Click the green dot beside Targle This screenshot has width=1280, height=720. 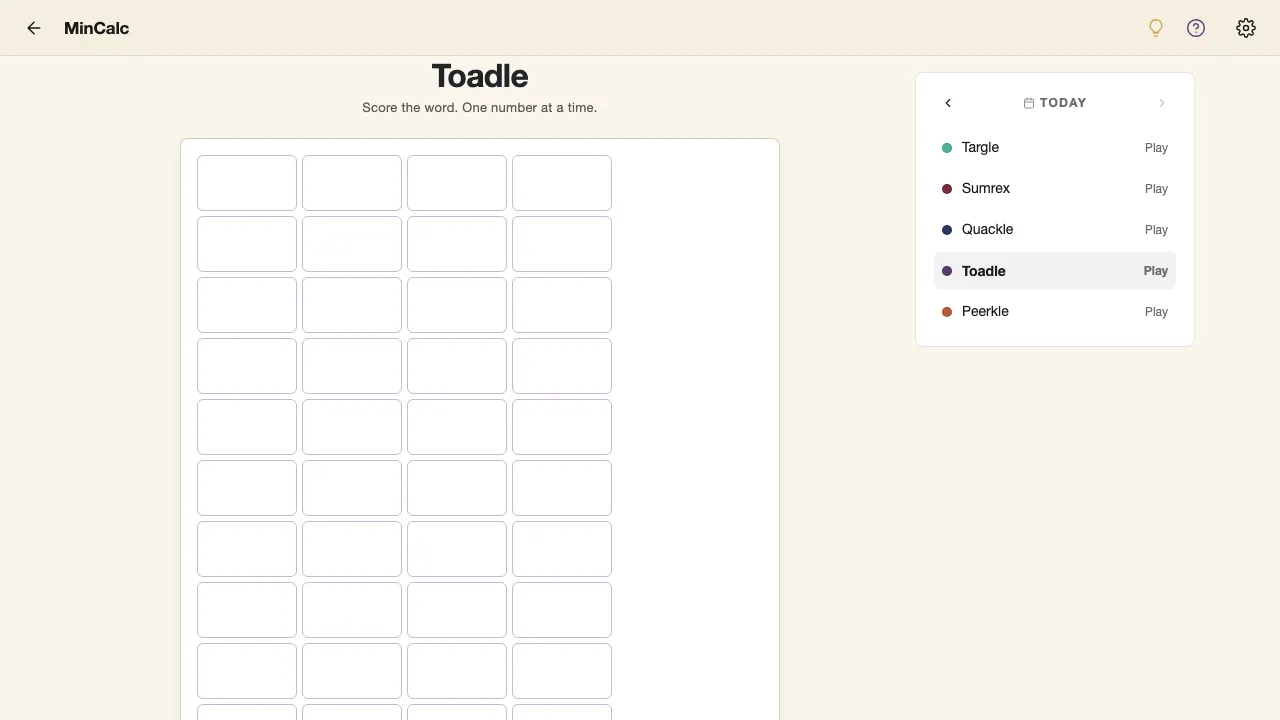(x=947, y=148)
